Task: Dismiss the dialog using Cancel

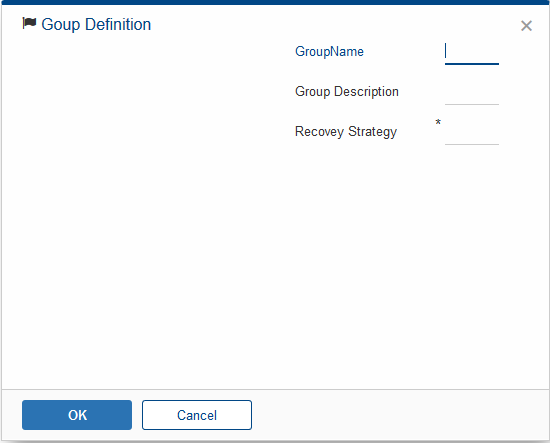Action: coord(197,415)
